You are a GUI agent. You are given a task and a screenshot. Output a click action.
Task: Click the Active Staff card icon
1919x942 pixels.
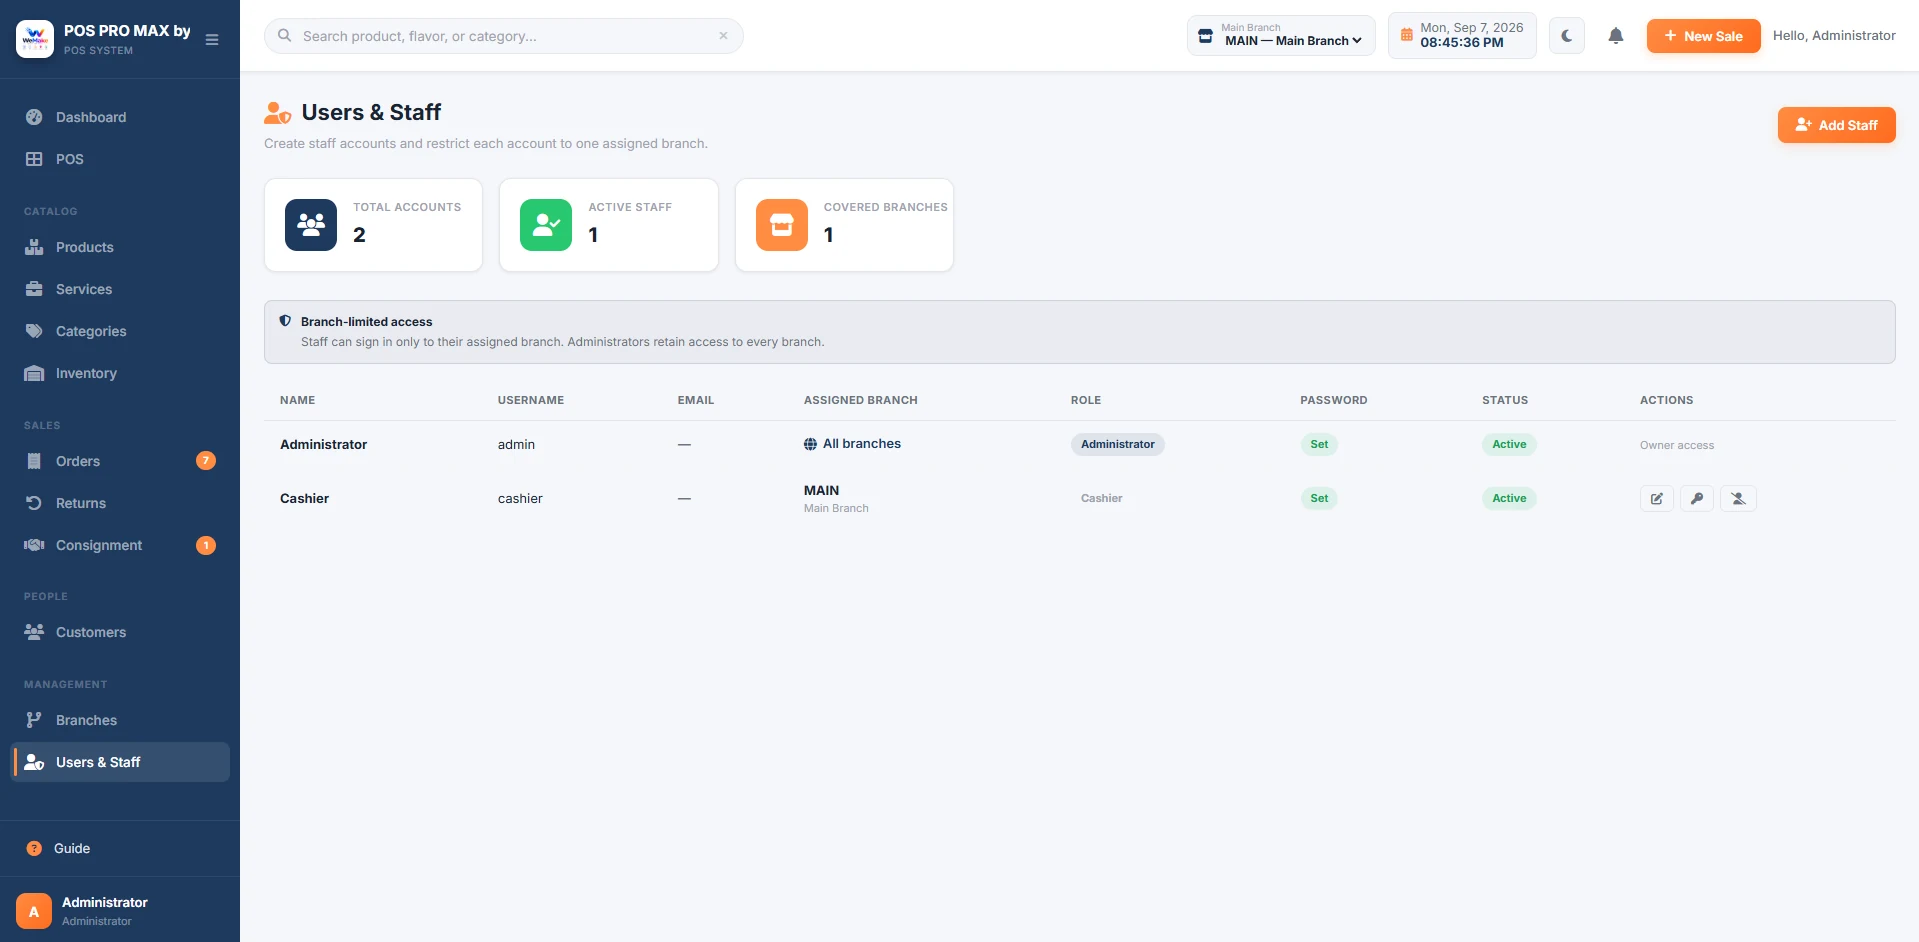546,225
